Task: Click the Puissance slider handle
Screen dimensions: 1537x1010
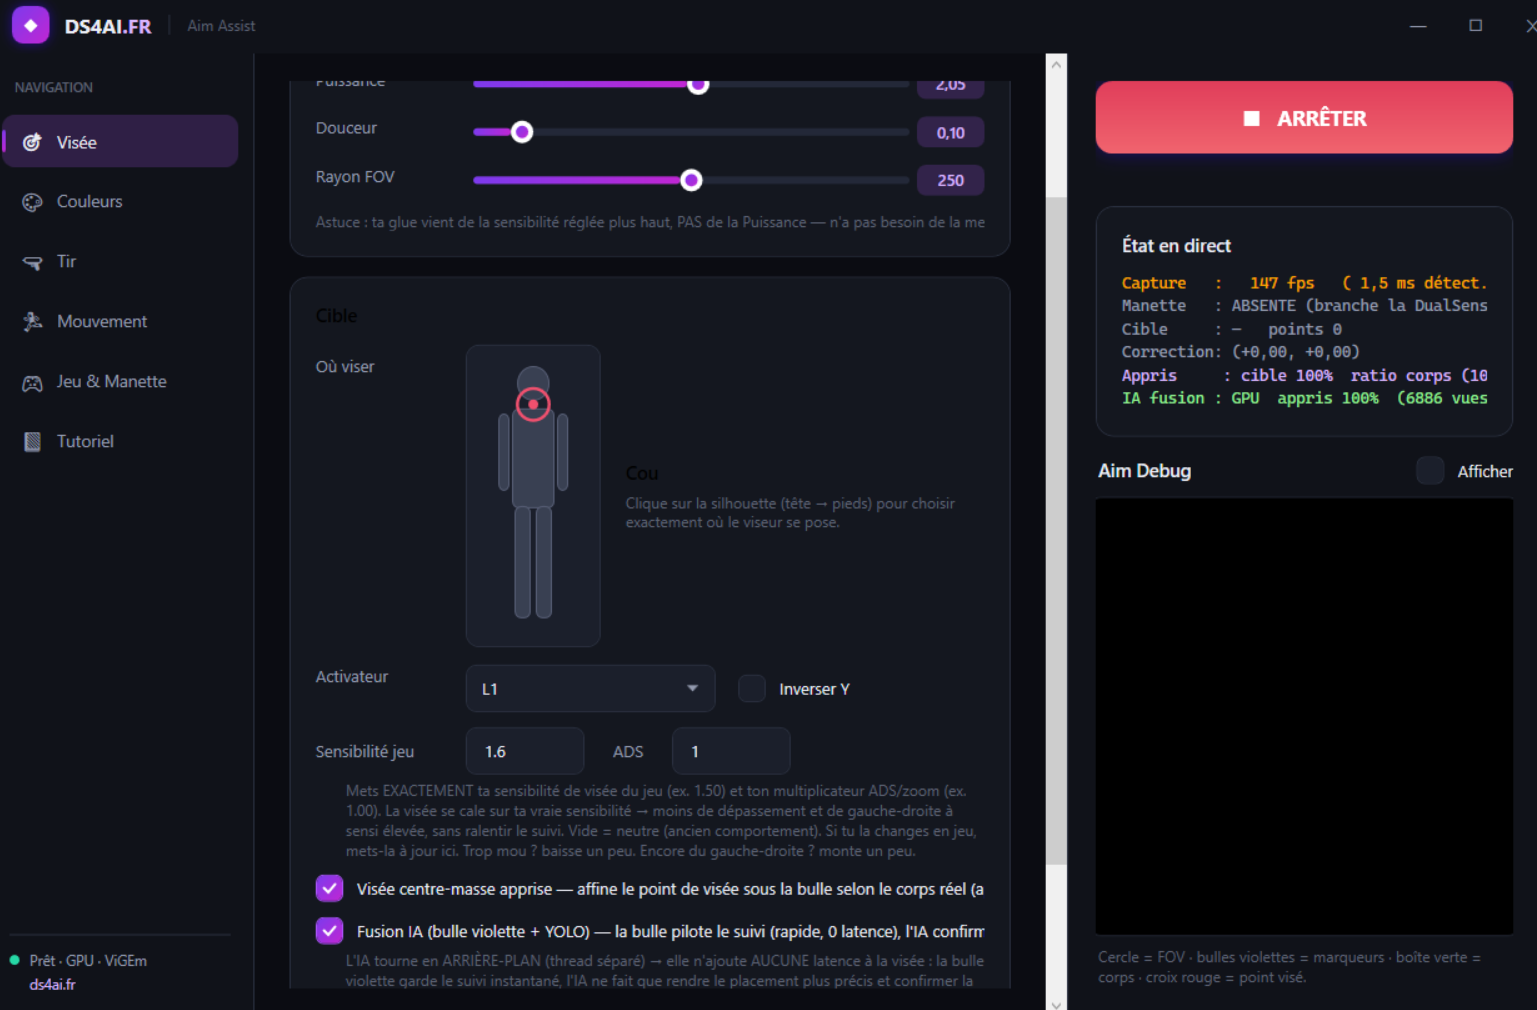Action: pyautogui.click(x=699, y=86)
